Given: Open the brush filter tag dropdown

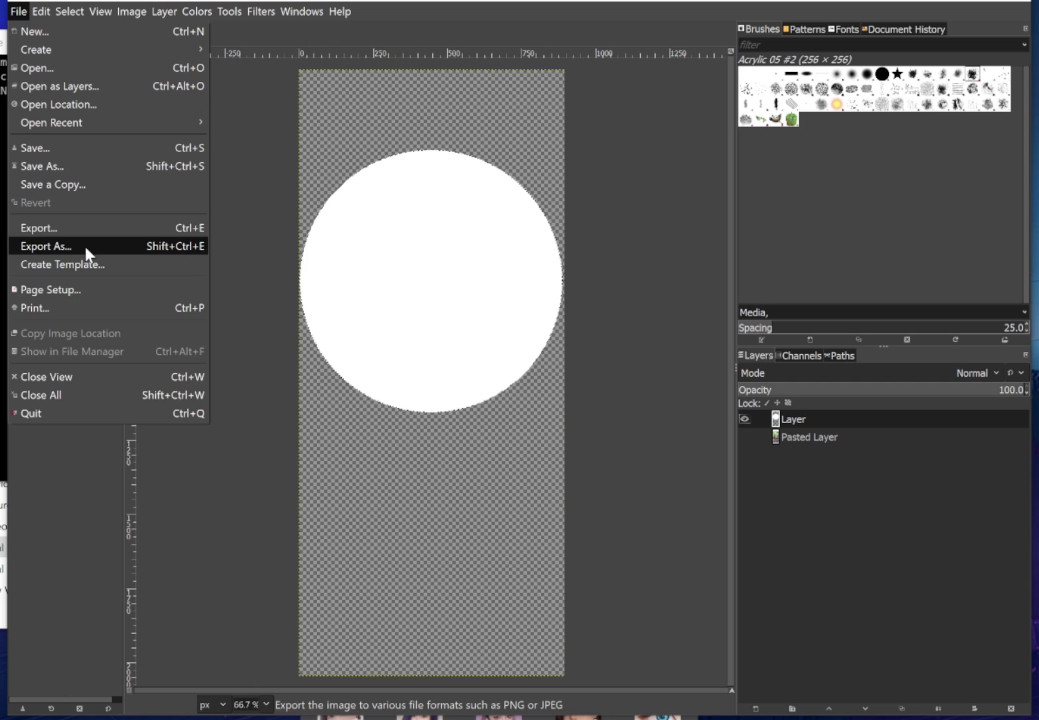Looking at the screenshot, I should click(x=1024, y=45).
